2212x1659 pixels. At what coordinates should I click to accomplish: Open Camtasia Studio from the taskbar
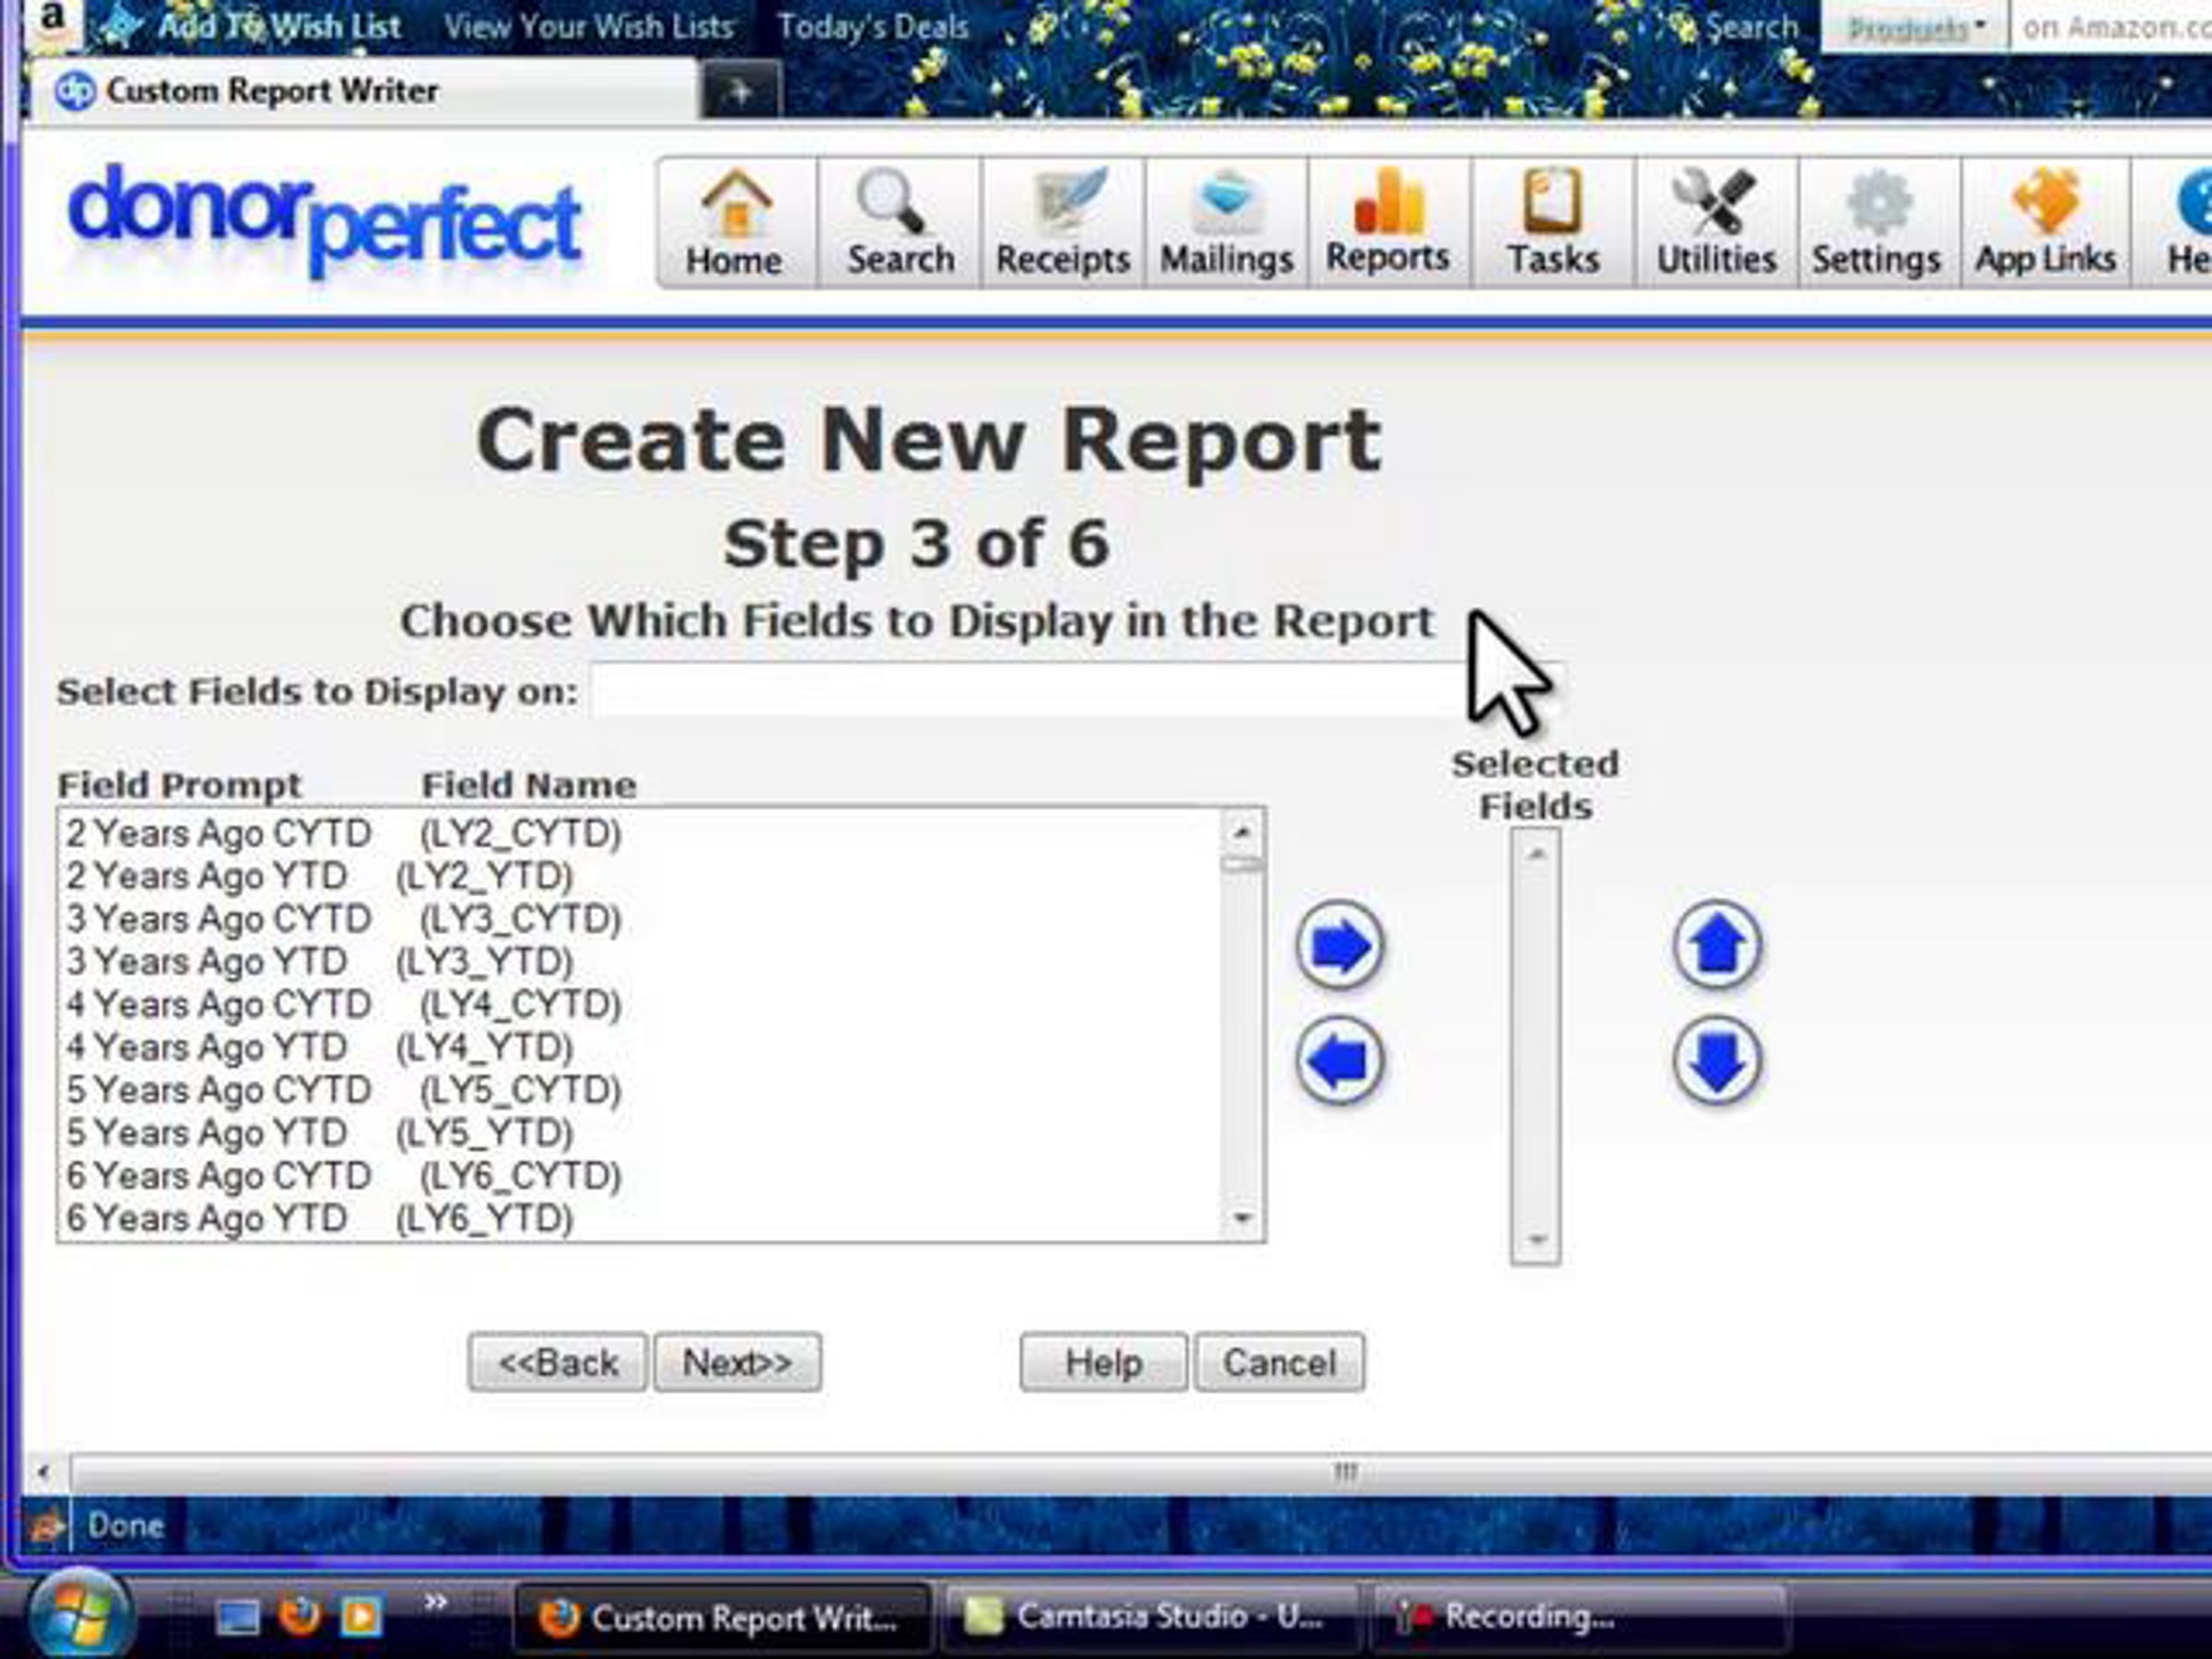[1150, 1616]
